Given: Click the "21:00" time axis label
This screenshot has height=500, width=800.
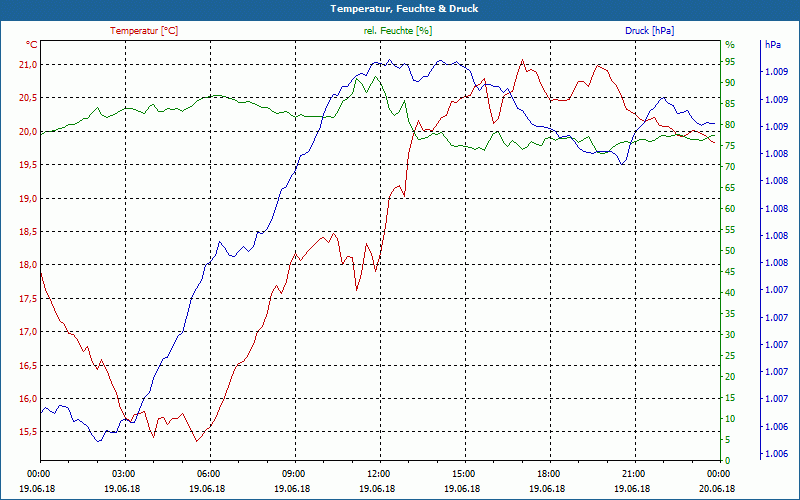Looking at the screenshot, I should pos(632,473).
